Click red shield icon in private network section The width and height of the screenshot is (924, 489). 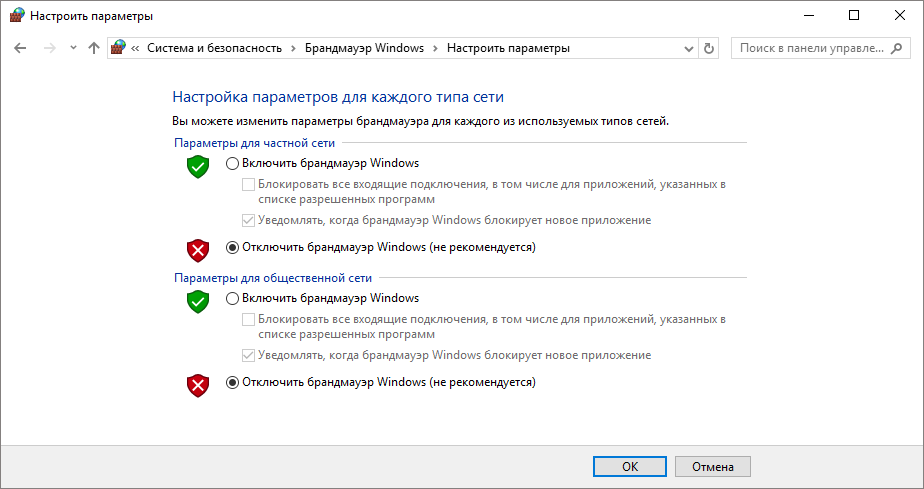click(x=198, y=251)
